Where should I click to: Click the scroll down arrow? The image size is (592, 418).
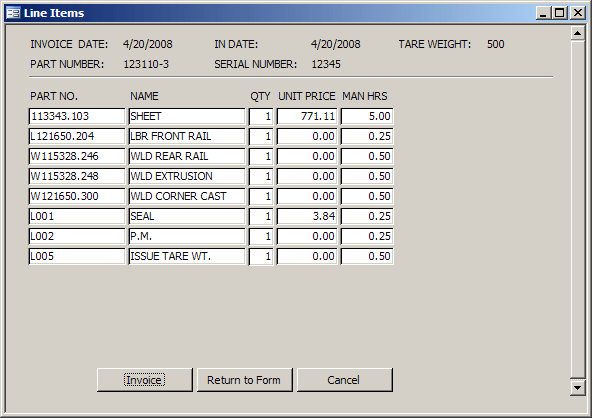[577, 388]
